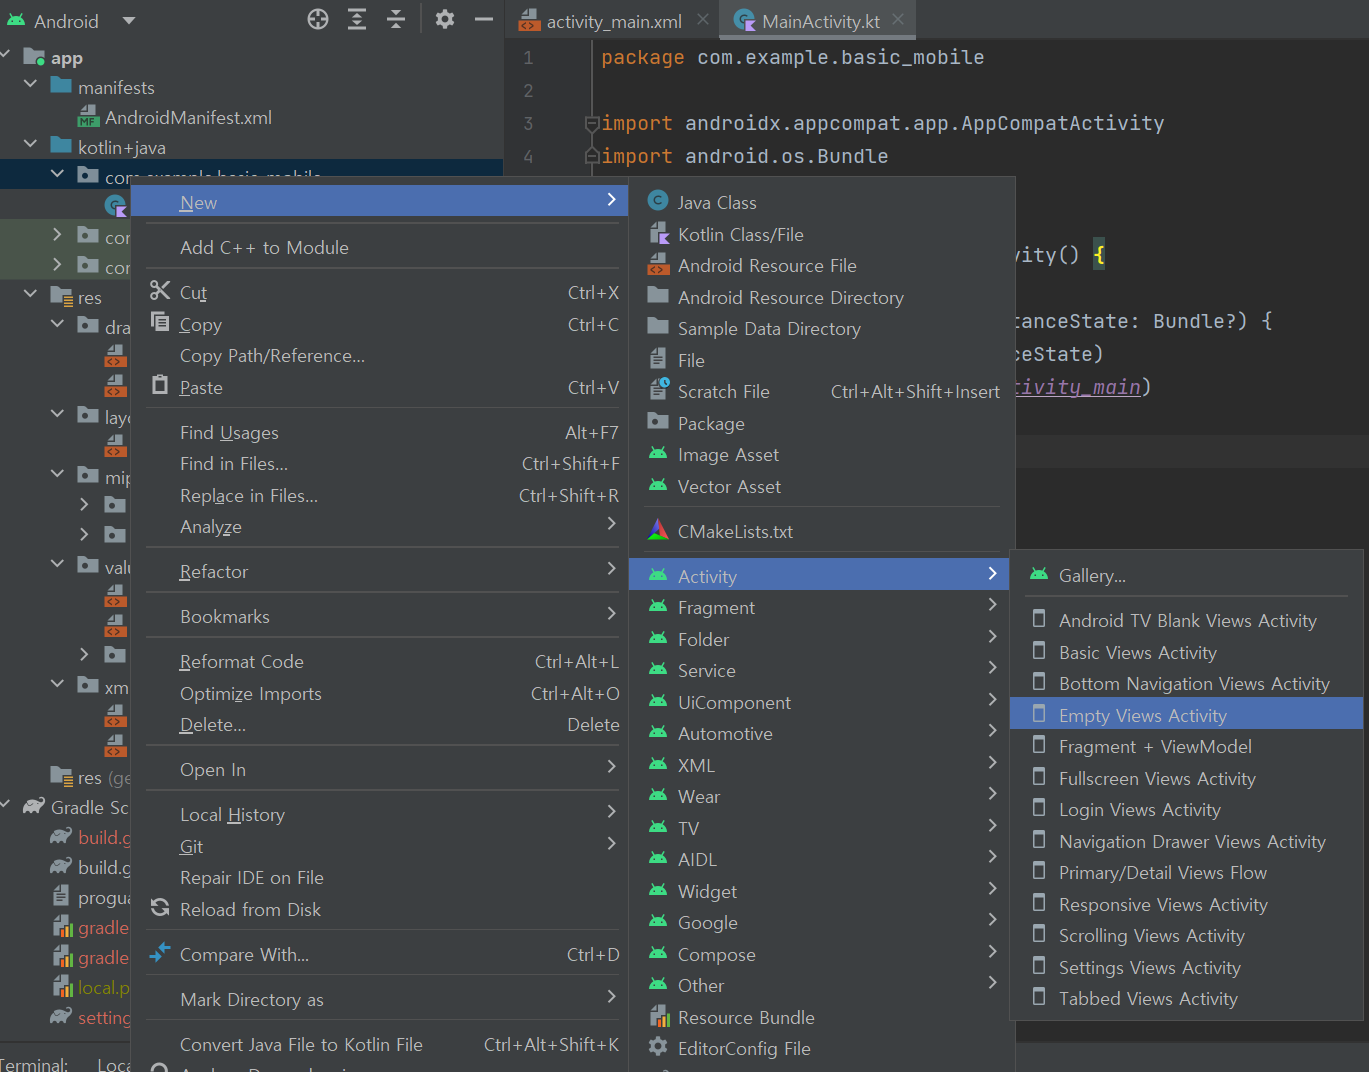Collapse the manifests folder
The height and width of the screenshot is (1072, 1369).
30,85
